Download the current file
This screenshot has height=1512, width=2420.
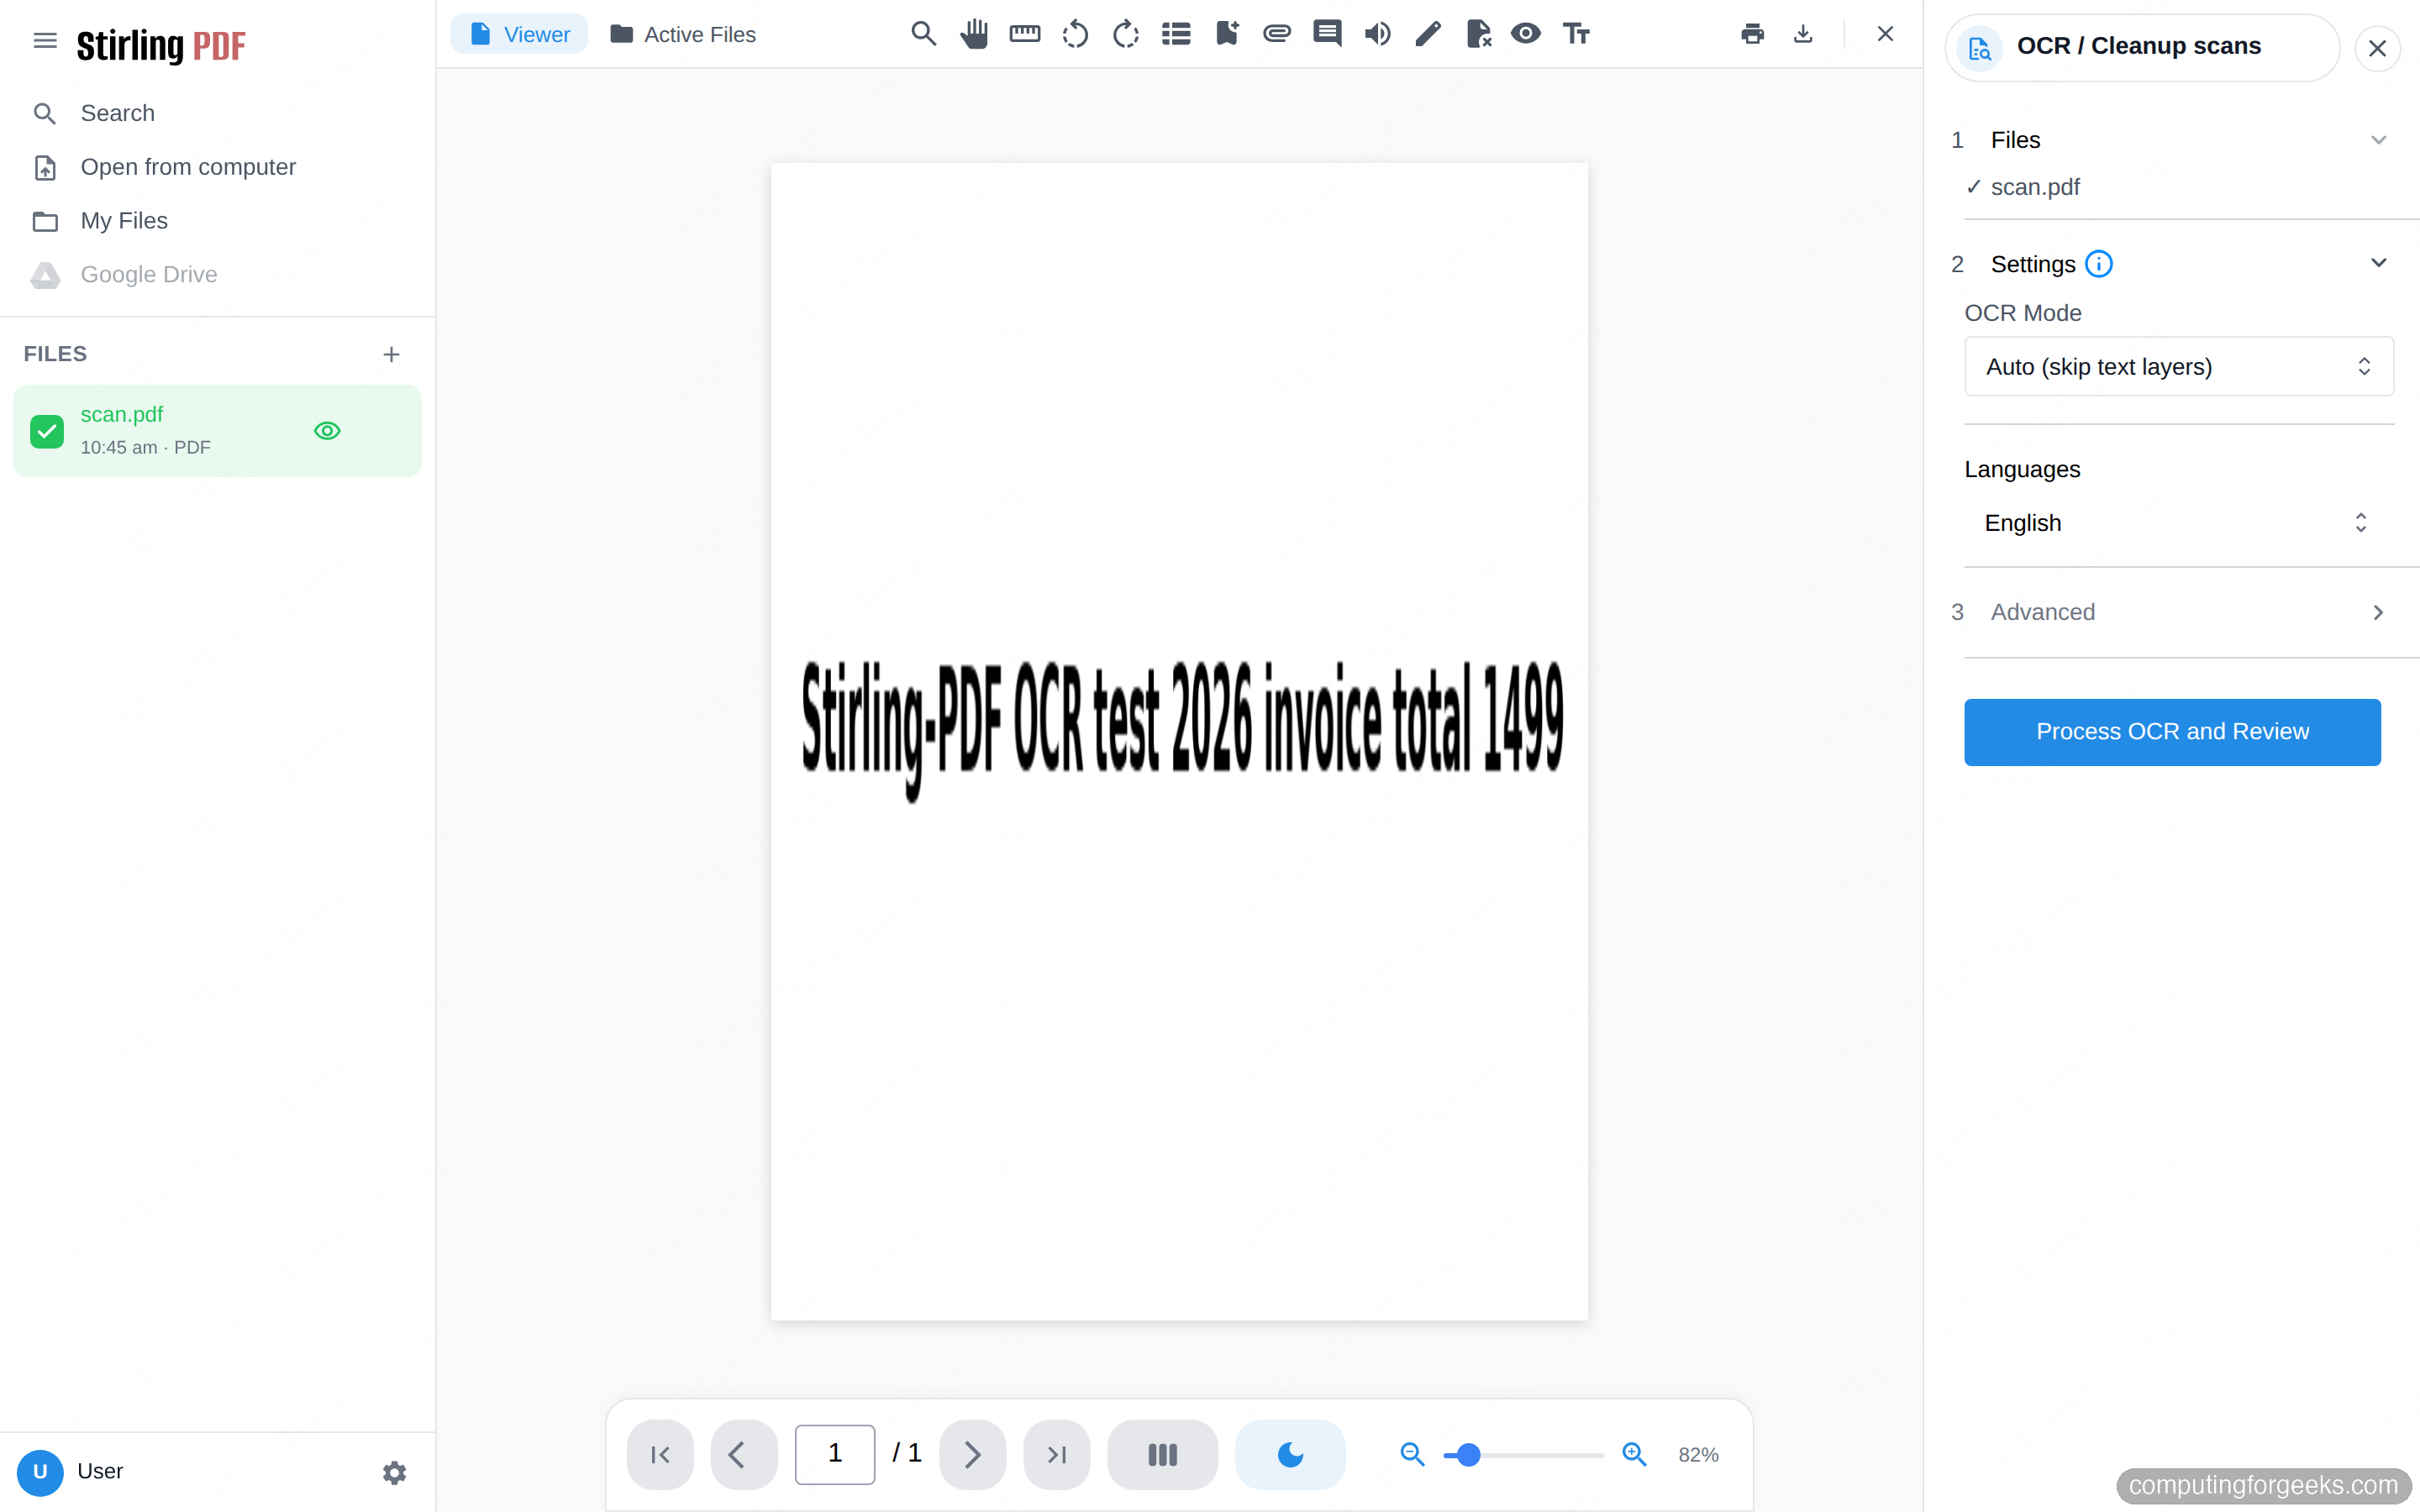(1803, 34)
